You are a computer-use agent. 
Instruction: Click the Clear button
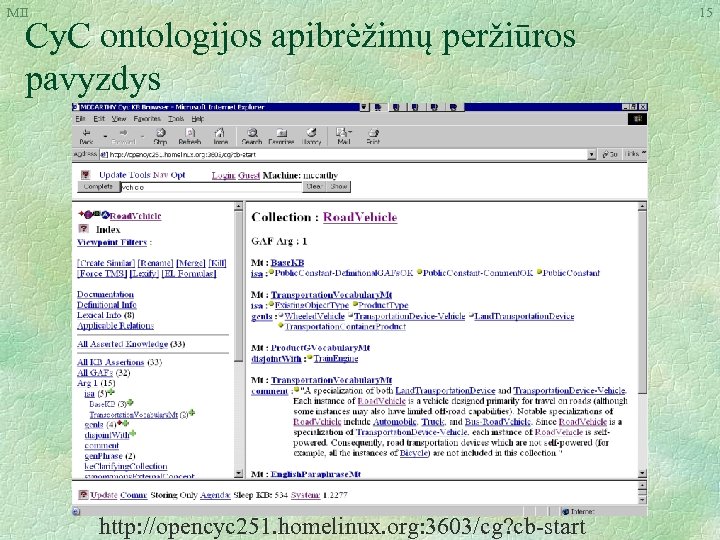click(x=315, y=187)
